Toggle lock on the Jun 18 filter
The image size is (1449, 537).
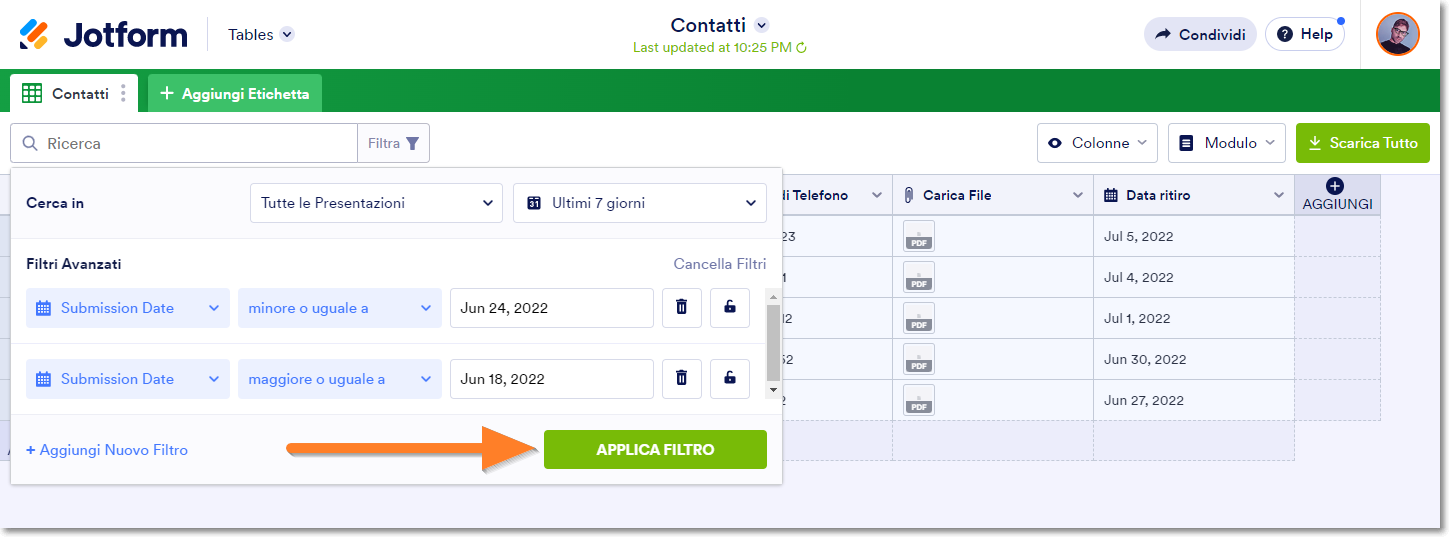click(x=730, y=379)
